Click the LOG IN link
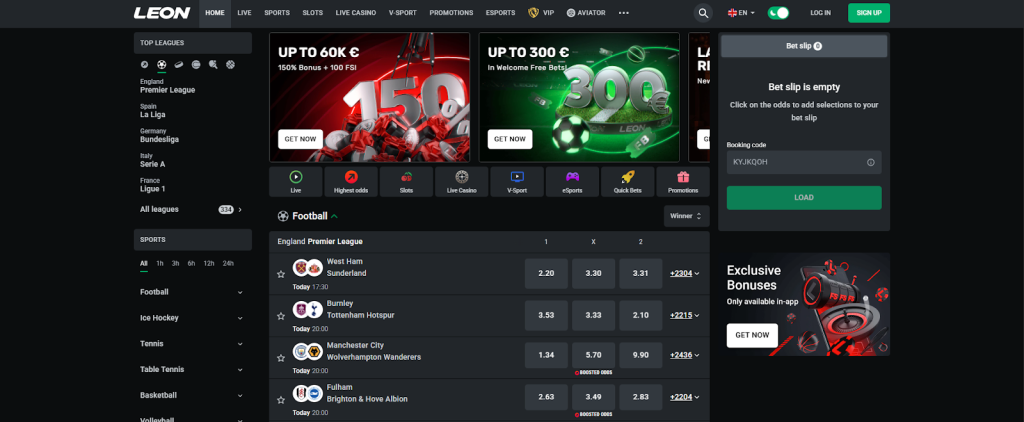Image resolution: width=1024 pixels, height=422 pixels. pos(820,13)
